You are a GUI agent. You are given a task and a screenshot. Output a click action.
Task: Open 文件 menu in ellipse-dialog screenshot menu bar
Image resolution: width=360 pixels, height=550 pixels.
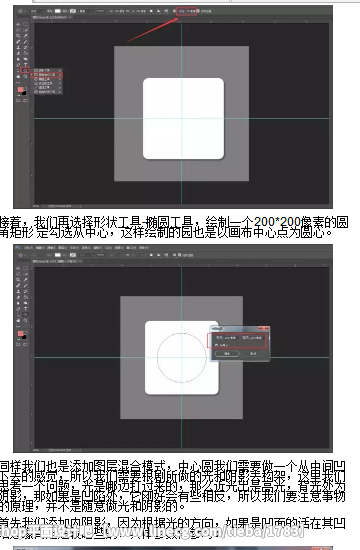(29, 248)
